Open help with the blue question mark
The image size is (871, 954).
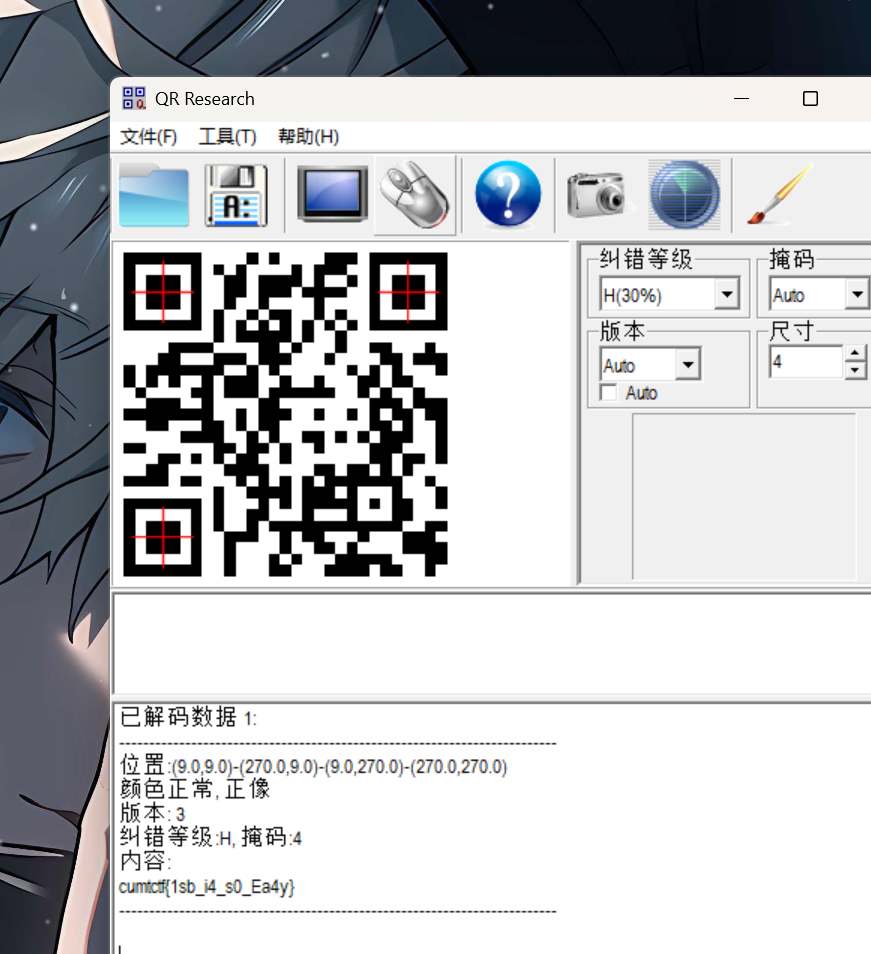pyautogui.click(x=508, y=195)
